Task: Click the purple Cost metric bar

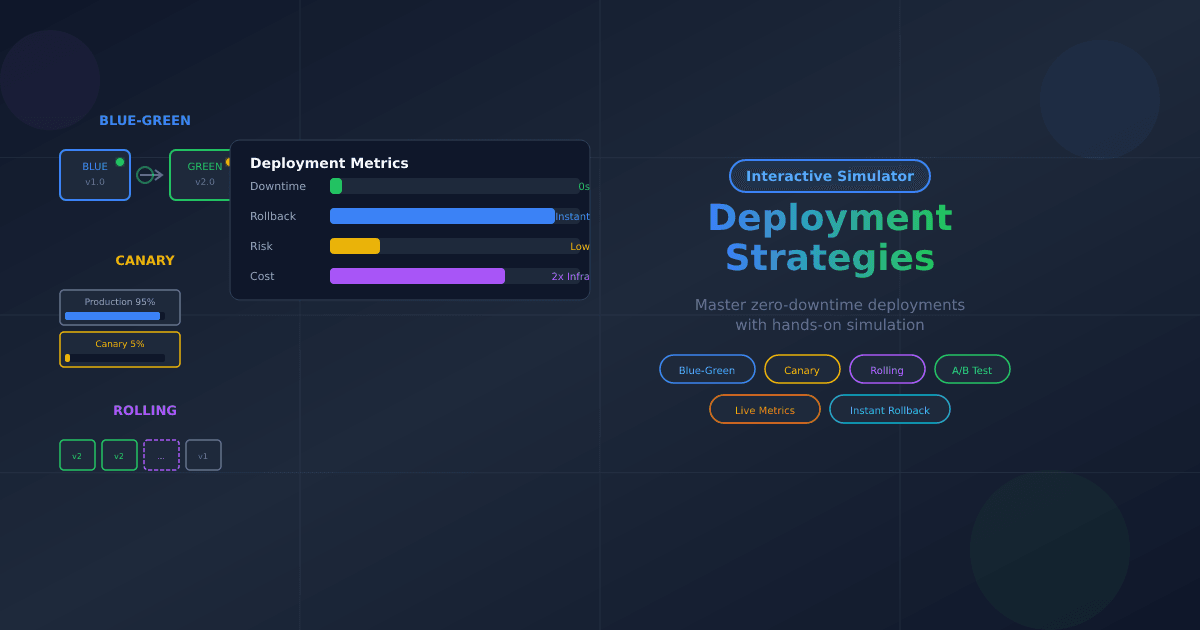Action: tap(417, 276)
